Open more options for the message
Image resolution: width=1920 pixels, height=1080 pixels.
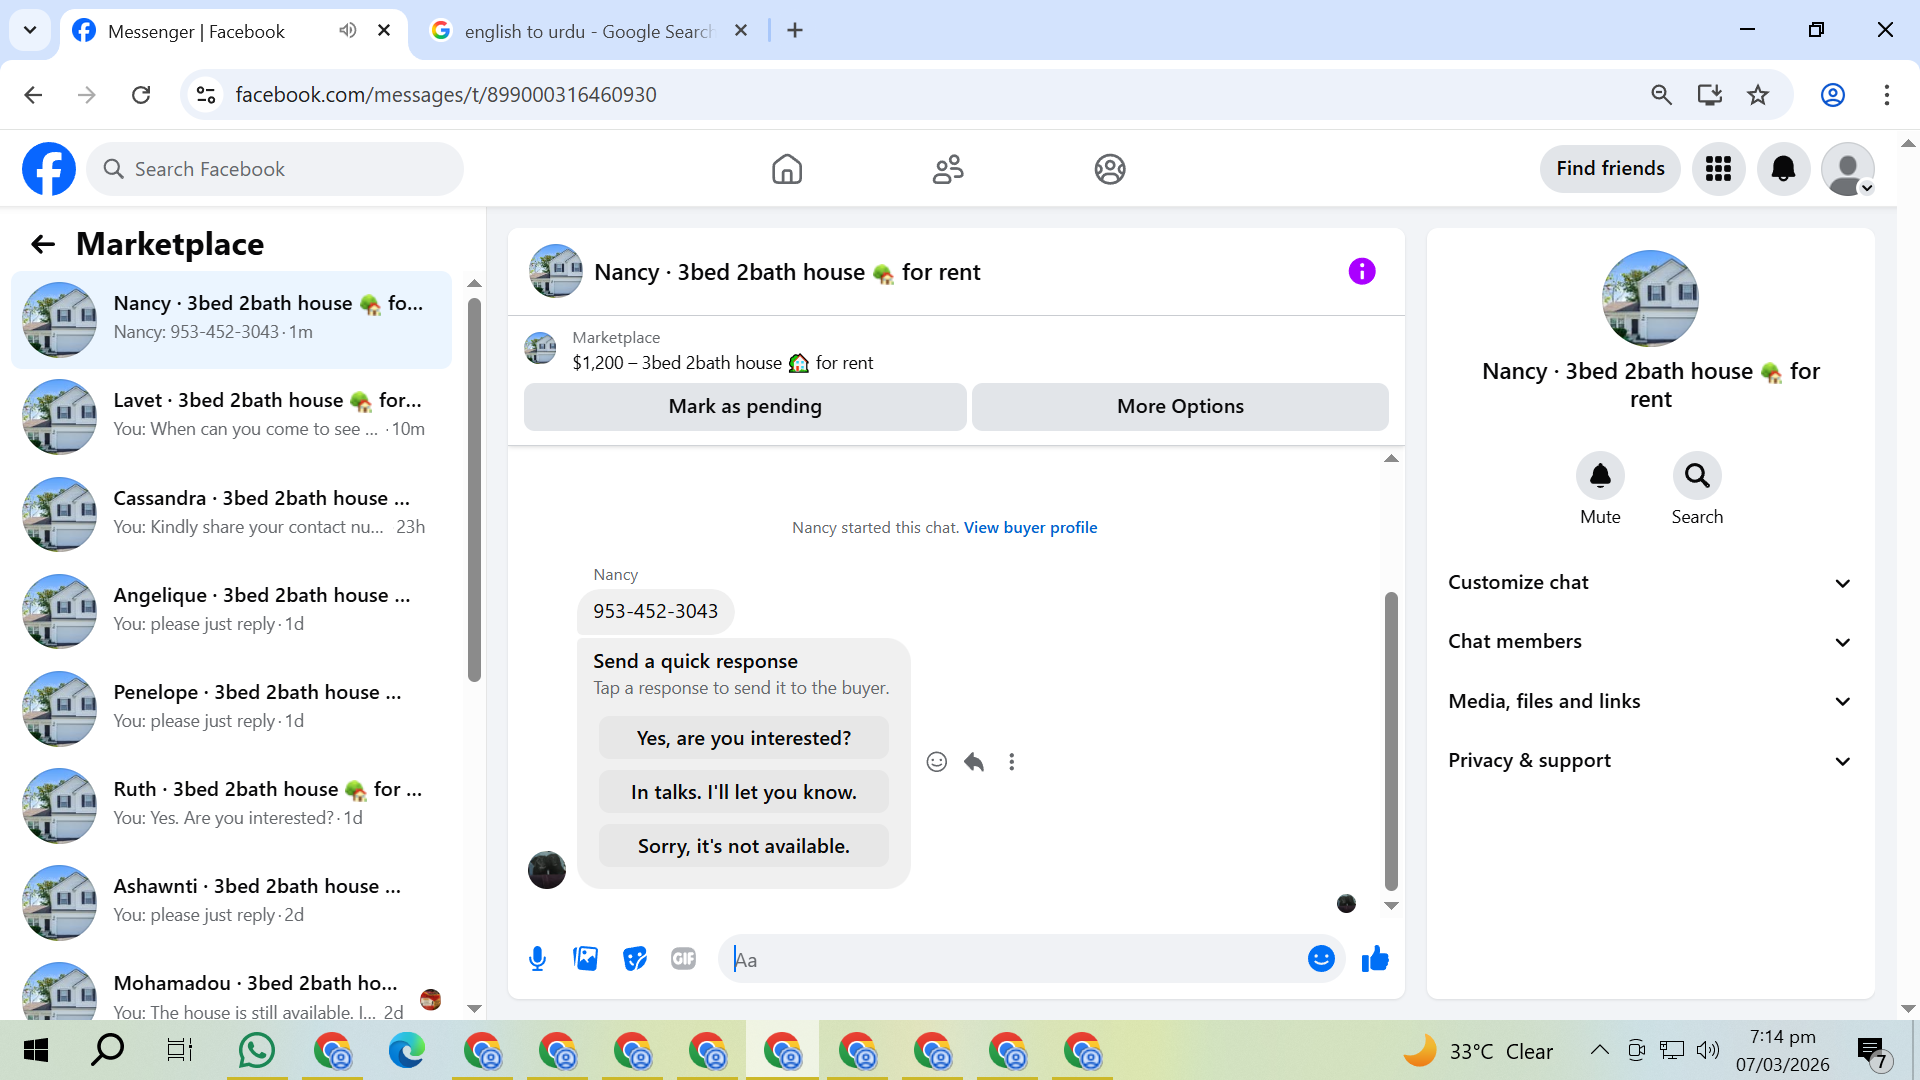click(x=1012, y=762)
